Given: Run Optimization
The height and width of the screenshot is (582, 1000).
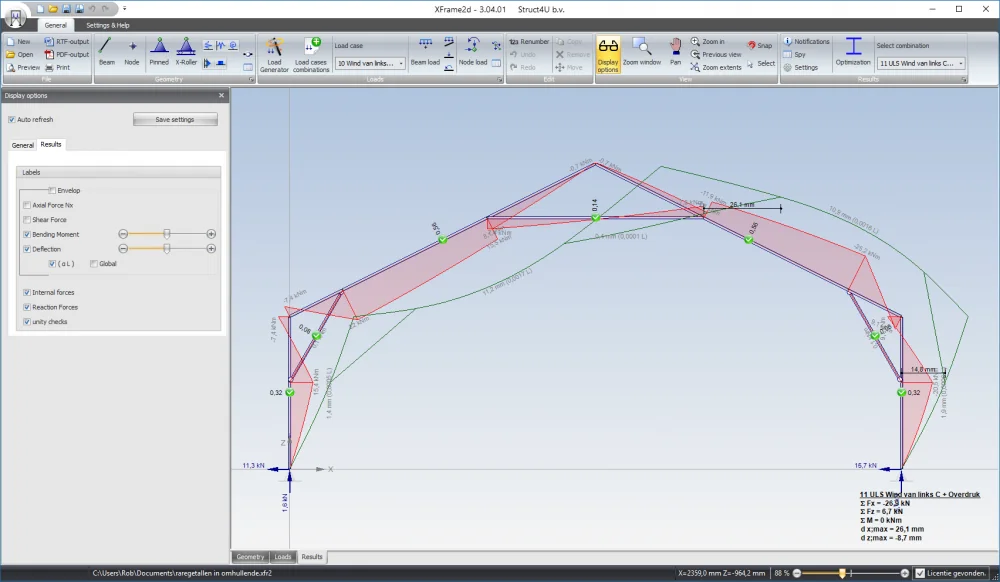Looking at the screenshot, I should tap(853, 52).
